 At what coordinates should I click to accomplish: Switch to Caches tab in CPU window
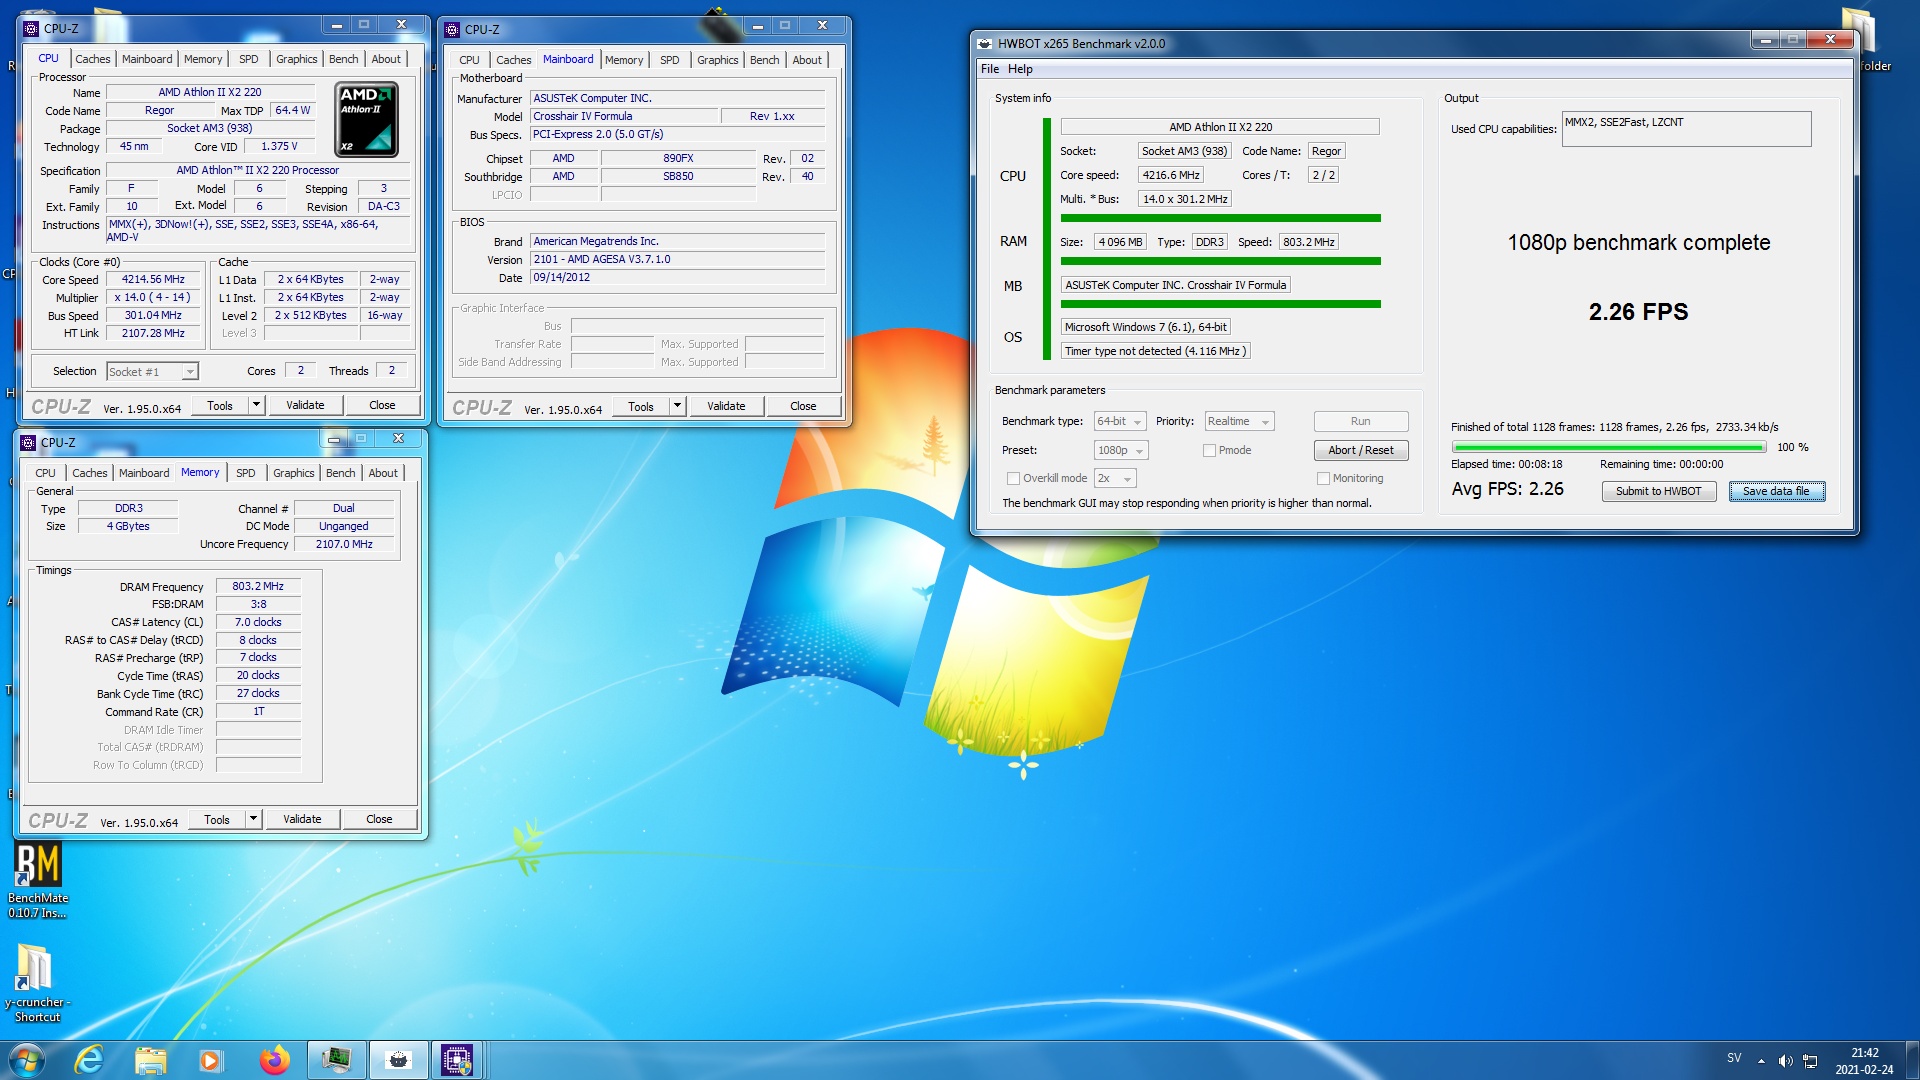coord(93,59)
